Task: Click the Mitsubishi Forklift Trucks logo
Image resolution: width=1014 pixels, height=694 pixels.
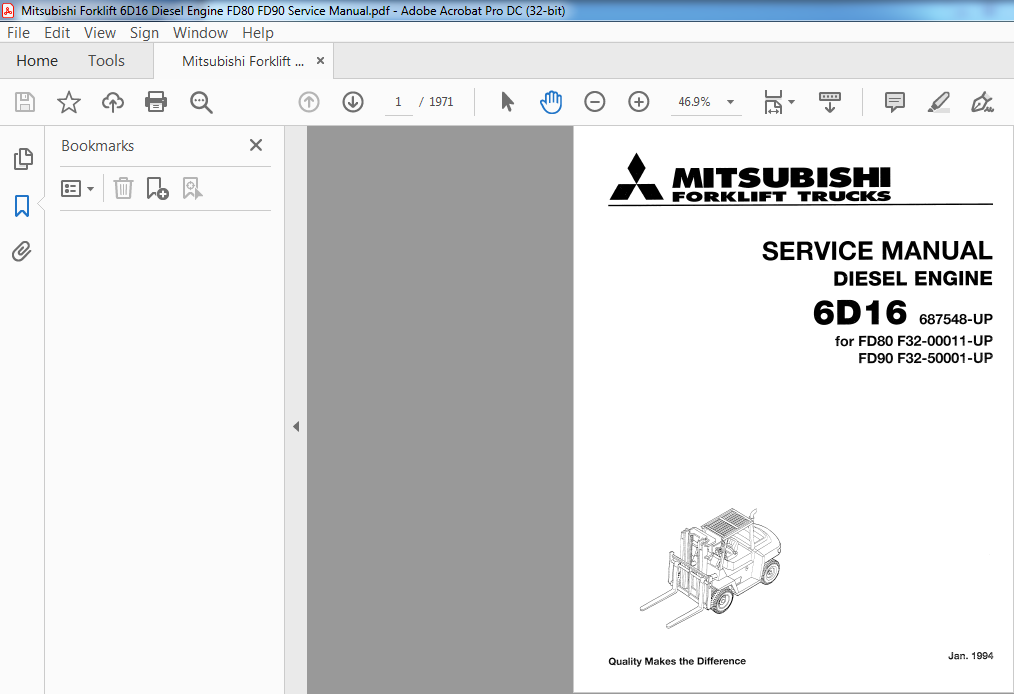Action: [x=750, y=178]
